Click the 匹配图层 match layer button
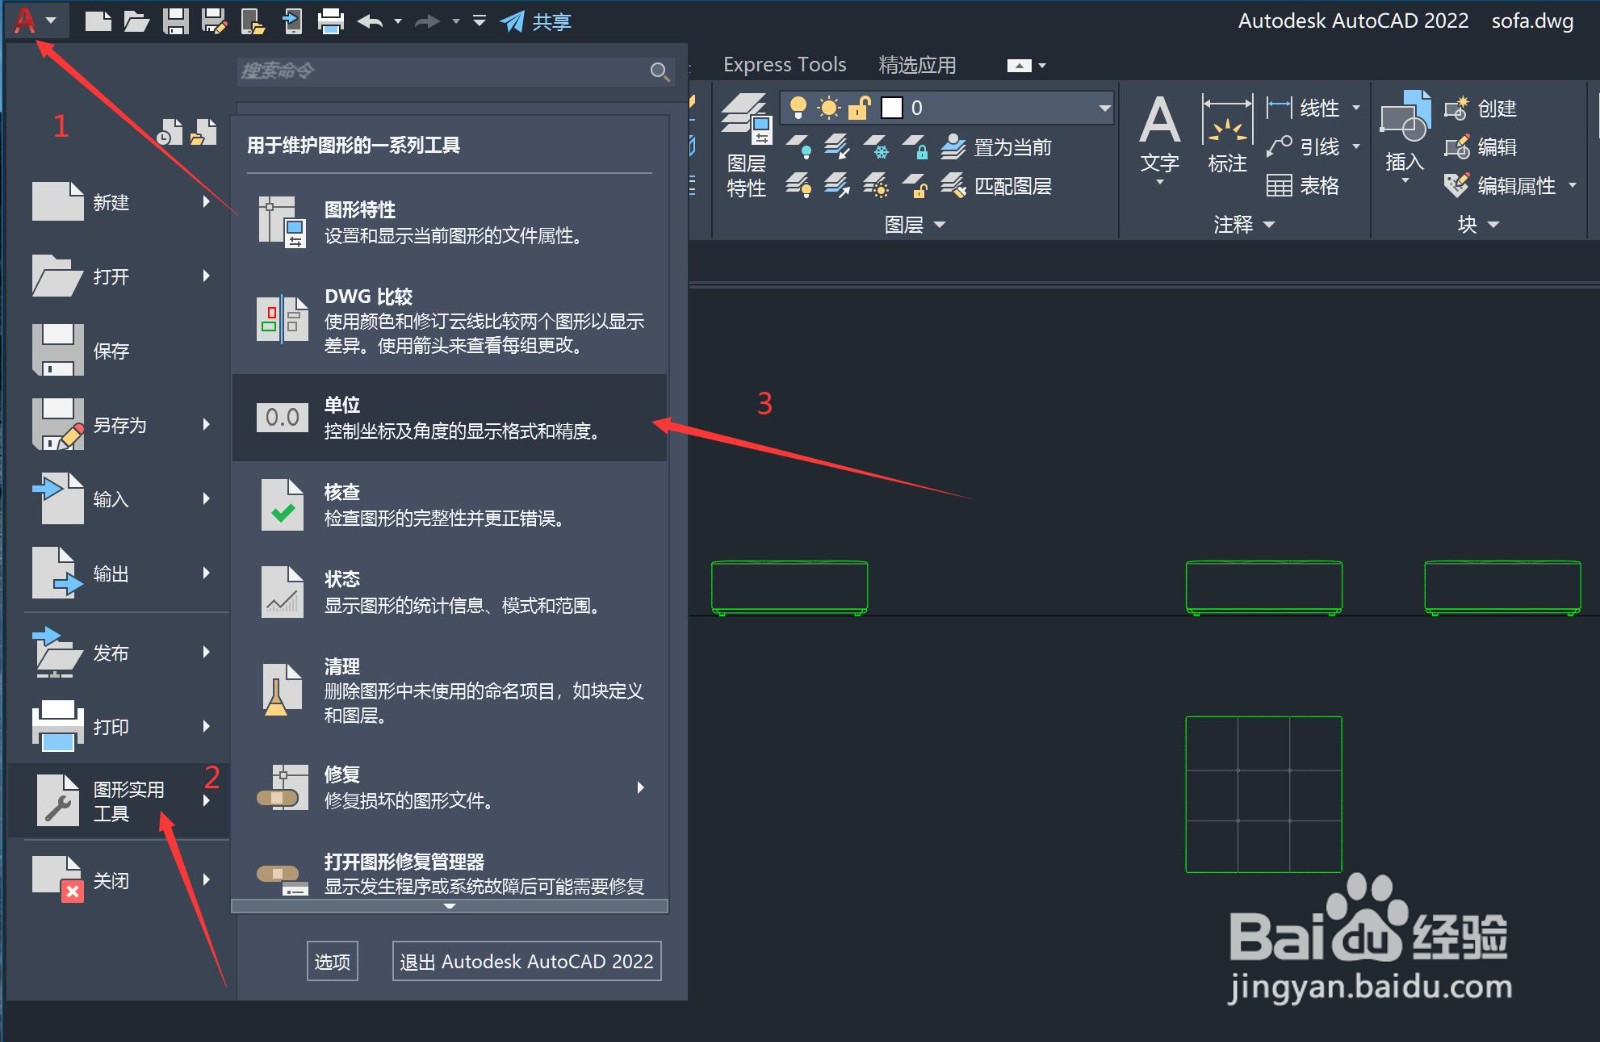 tap(997, 185)
